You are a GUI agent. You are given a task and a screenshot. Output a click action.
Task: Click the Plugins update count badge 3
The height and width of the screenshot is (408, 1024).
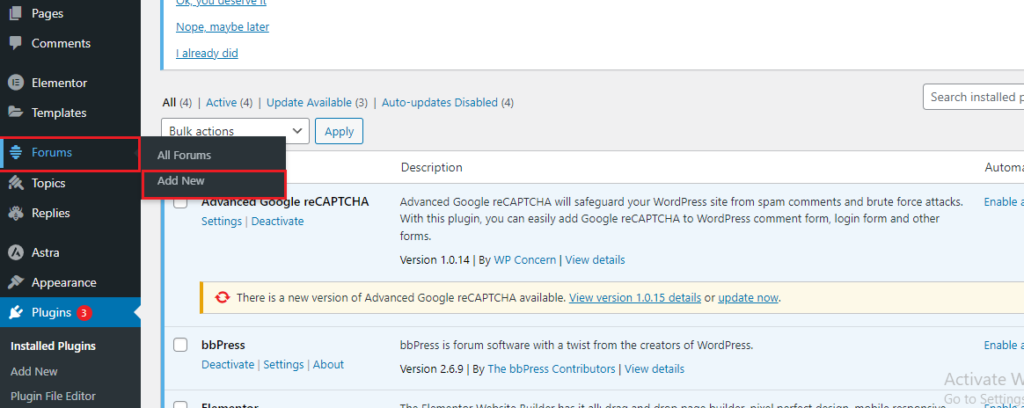[x=84, y=313]
